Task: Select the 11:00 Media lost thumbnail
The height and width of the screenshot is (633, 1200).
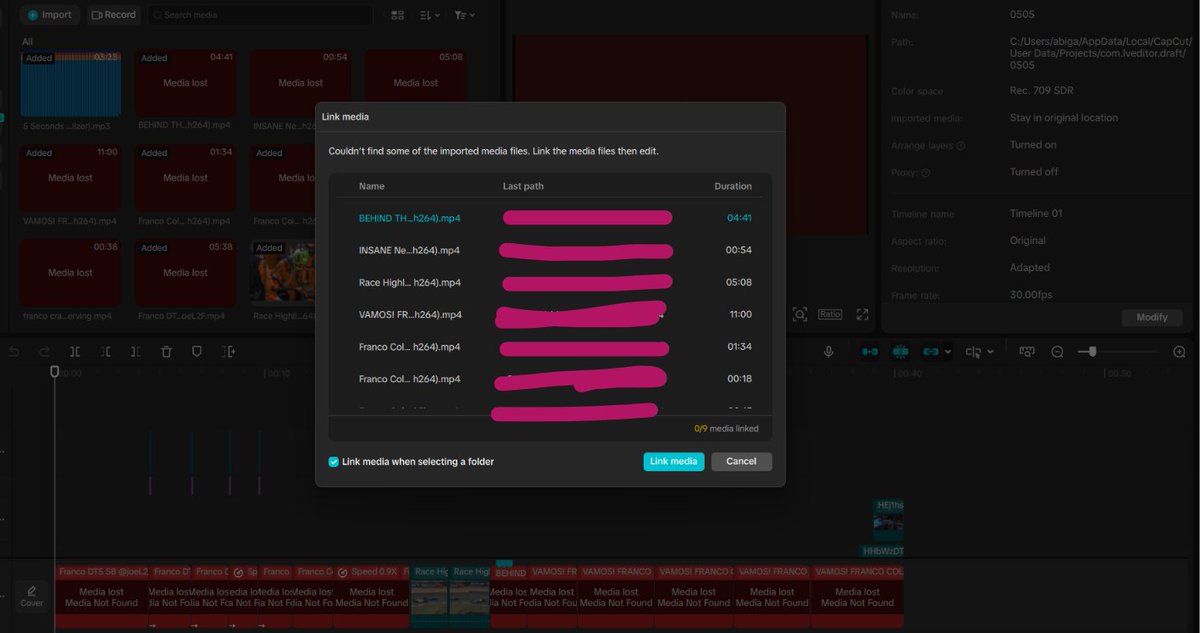Action: click(71, 178)
